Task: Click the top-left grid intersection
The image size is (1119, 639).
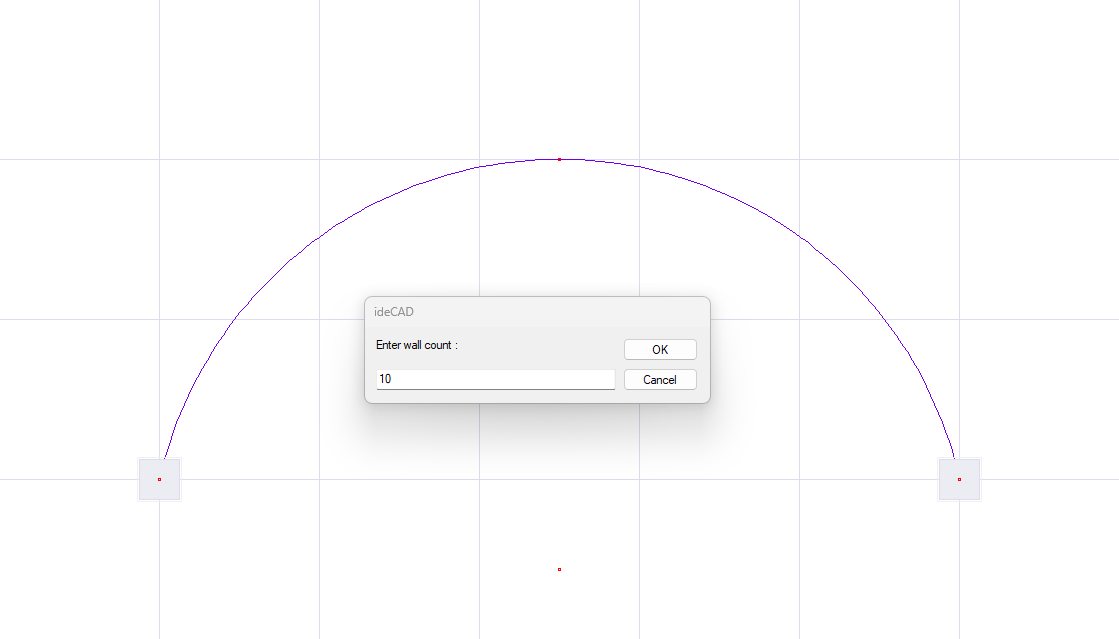Action: [159, 159]
